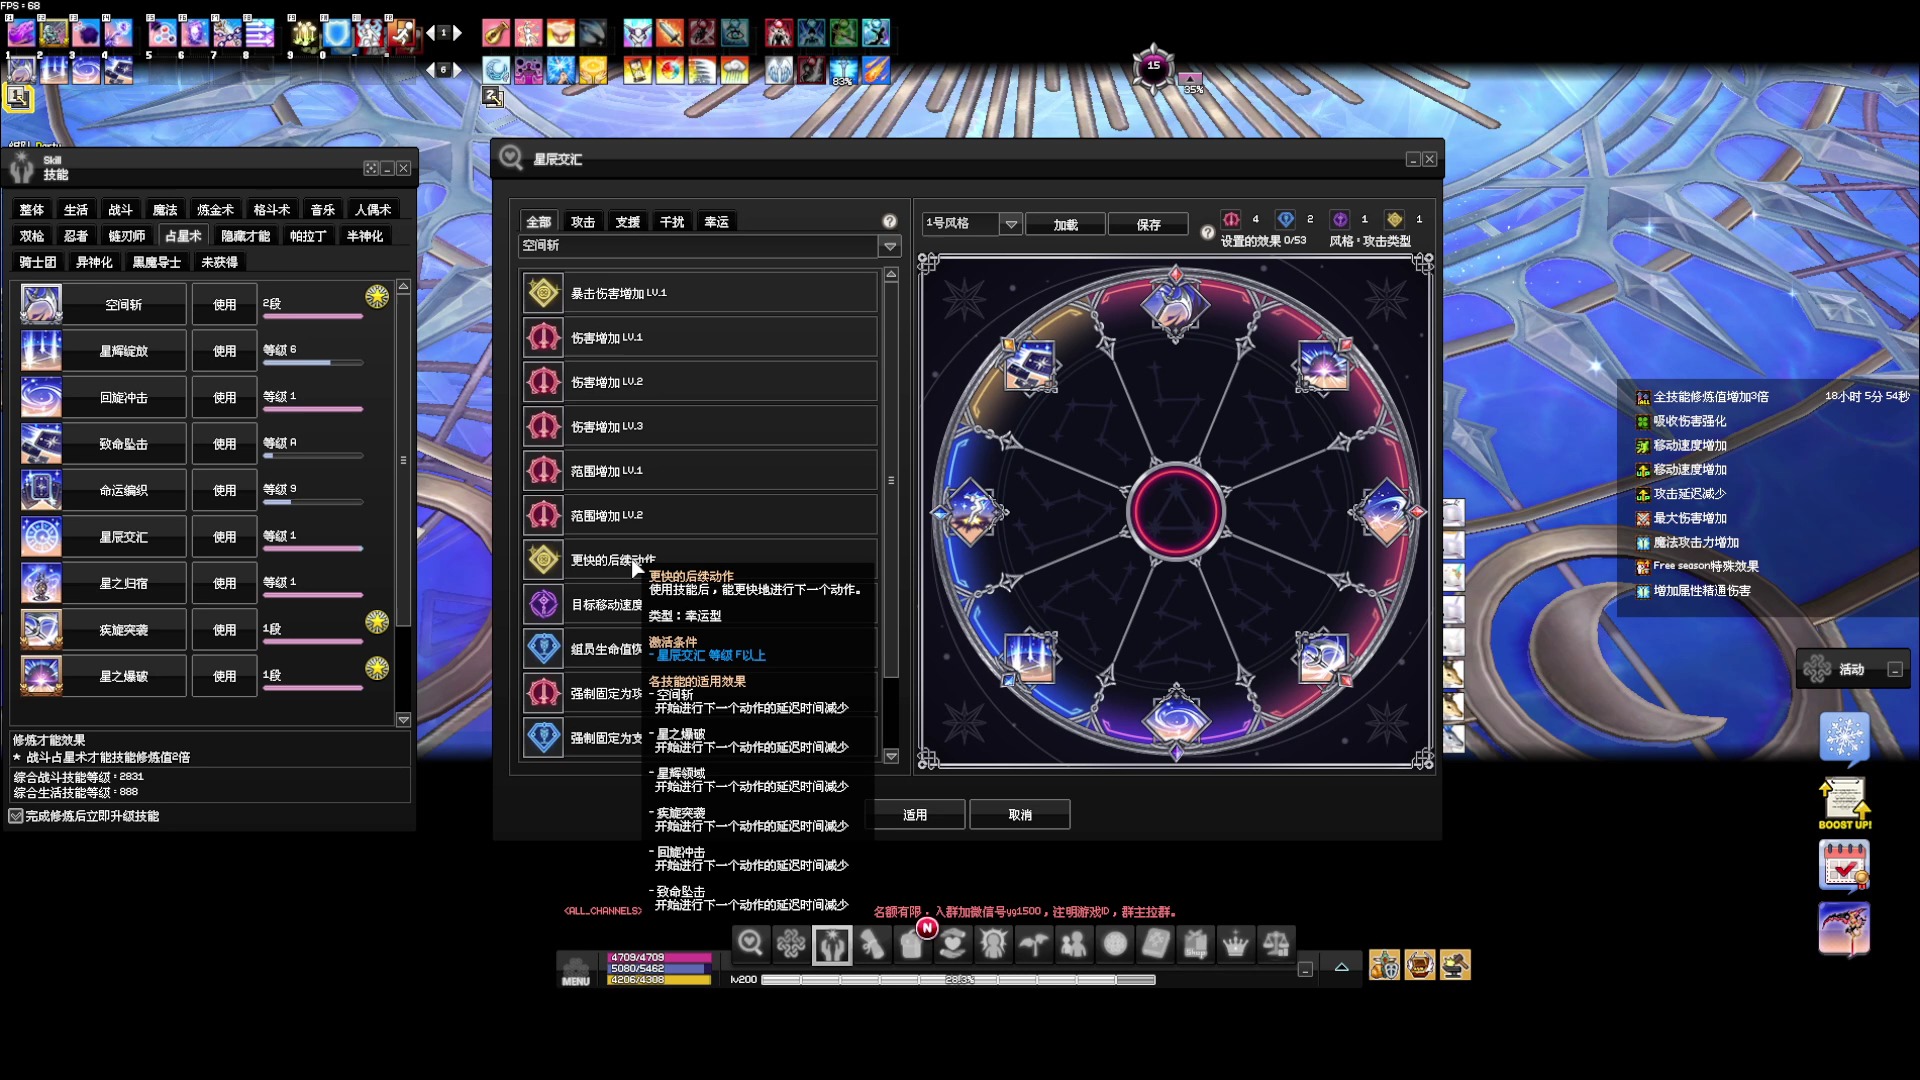The width and height of the screenshot is (1920, 1080).
Task: Open the 空间斩 skill filter dropdown
Action: pos(889,245)
